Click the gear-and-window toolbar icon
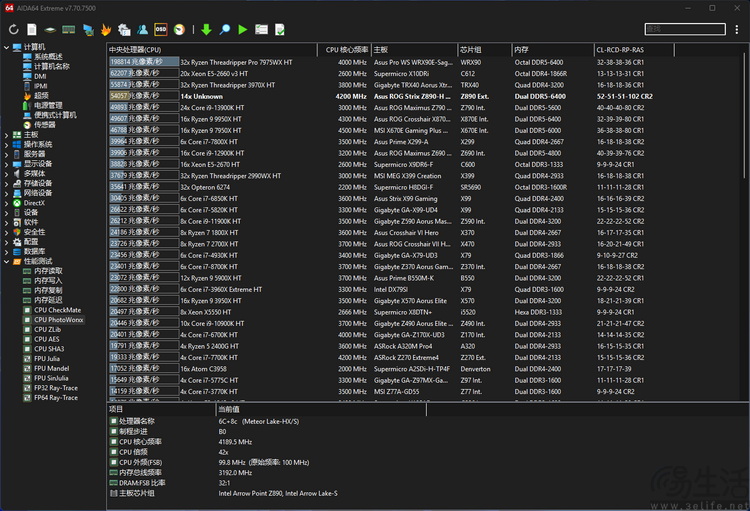This screenshot has width=750, height=511. point(124,30)
